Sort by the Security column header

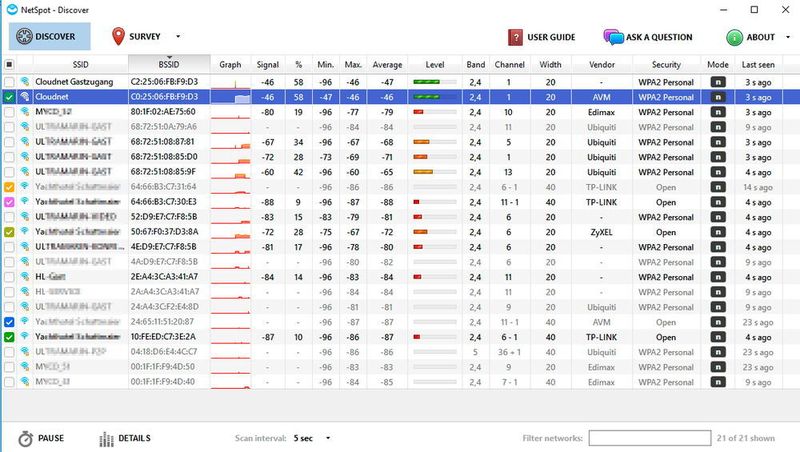pos(666,64)
